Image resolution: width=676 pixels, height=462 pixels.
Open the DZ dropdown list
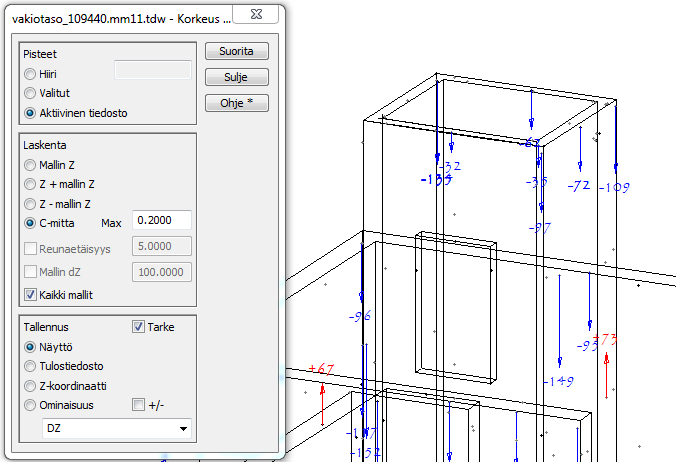point(117,429)
